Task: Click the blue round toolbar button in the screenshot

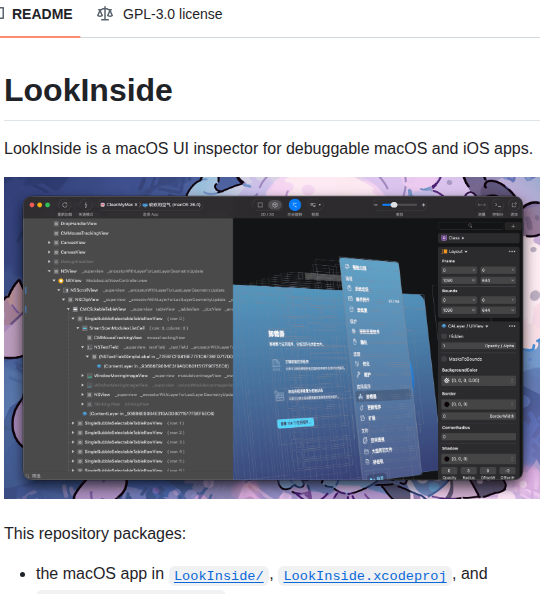Action: click(x=295, y=205)
